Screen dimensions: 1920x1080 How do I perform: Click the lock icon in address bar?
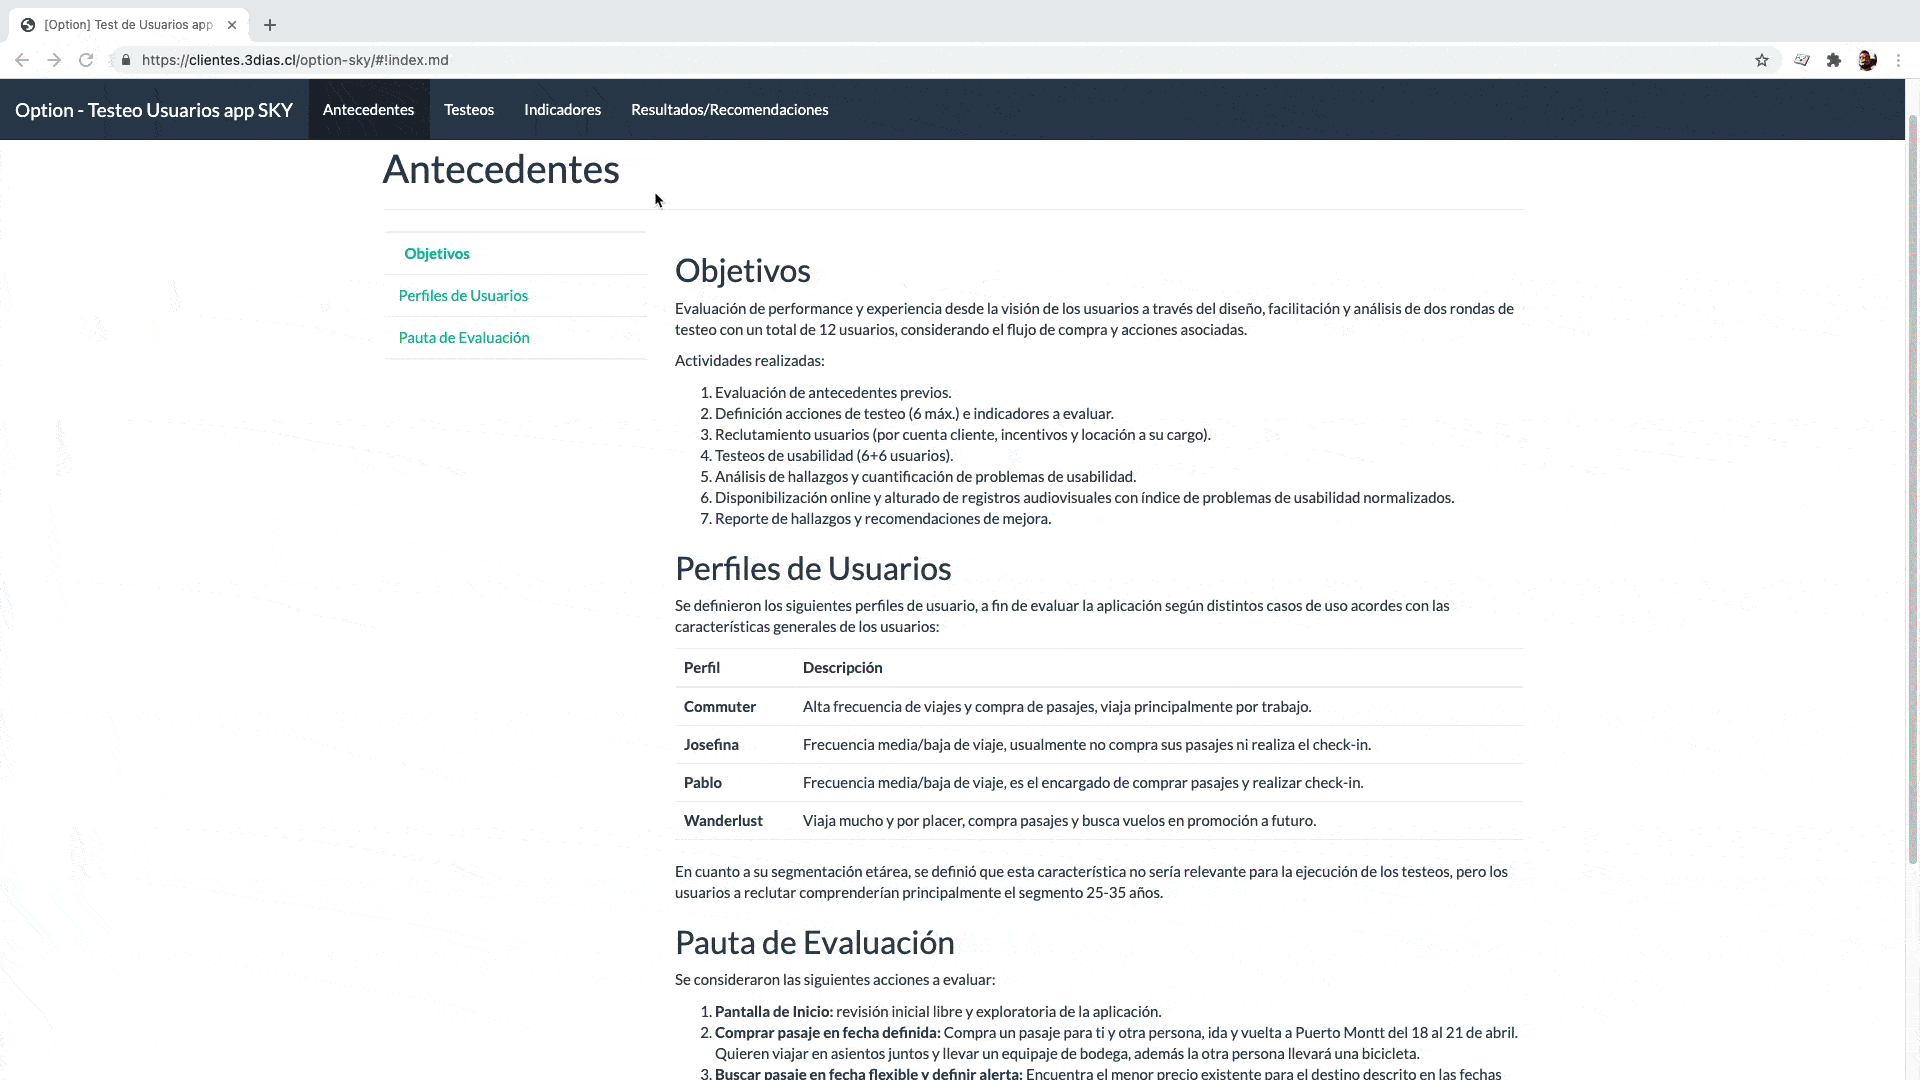126,60
